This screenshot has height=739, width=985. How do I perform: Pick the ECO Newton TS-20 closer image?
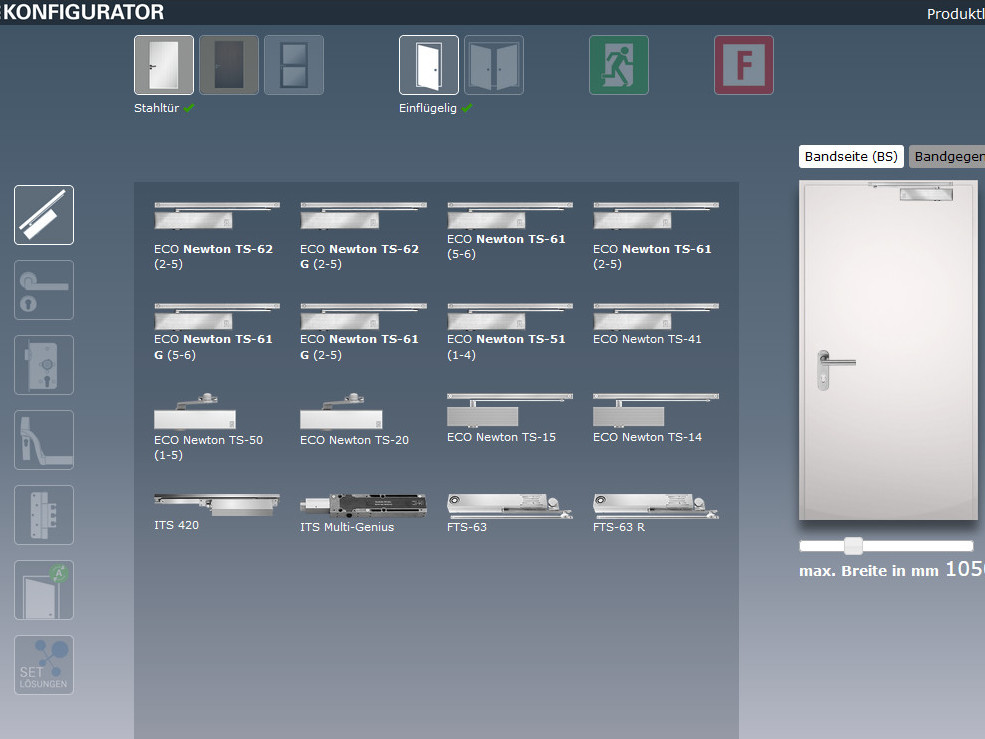(341, 412)
